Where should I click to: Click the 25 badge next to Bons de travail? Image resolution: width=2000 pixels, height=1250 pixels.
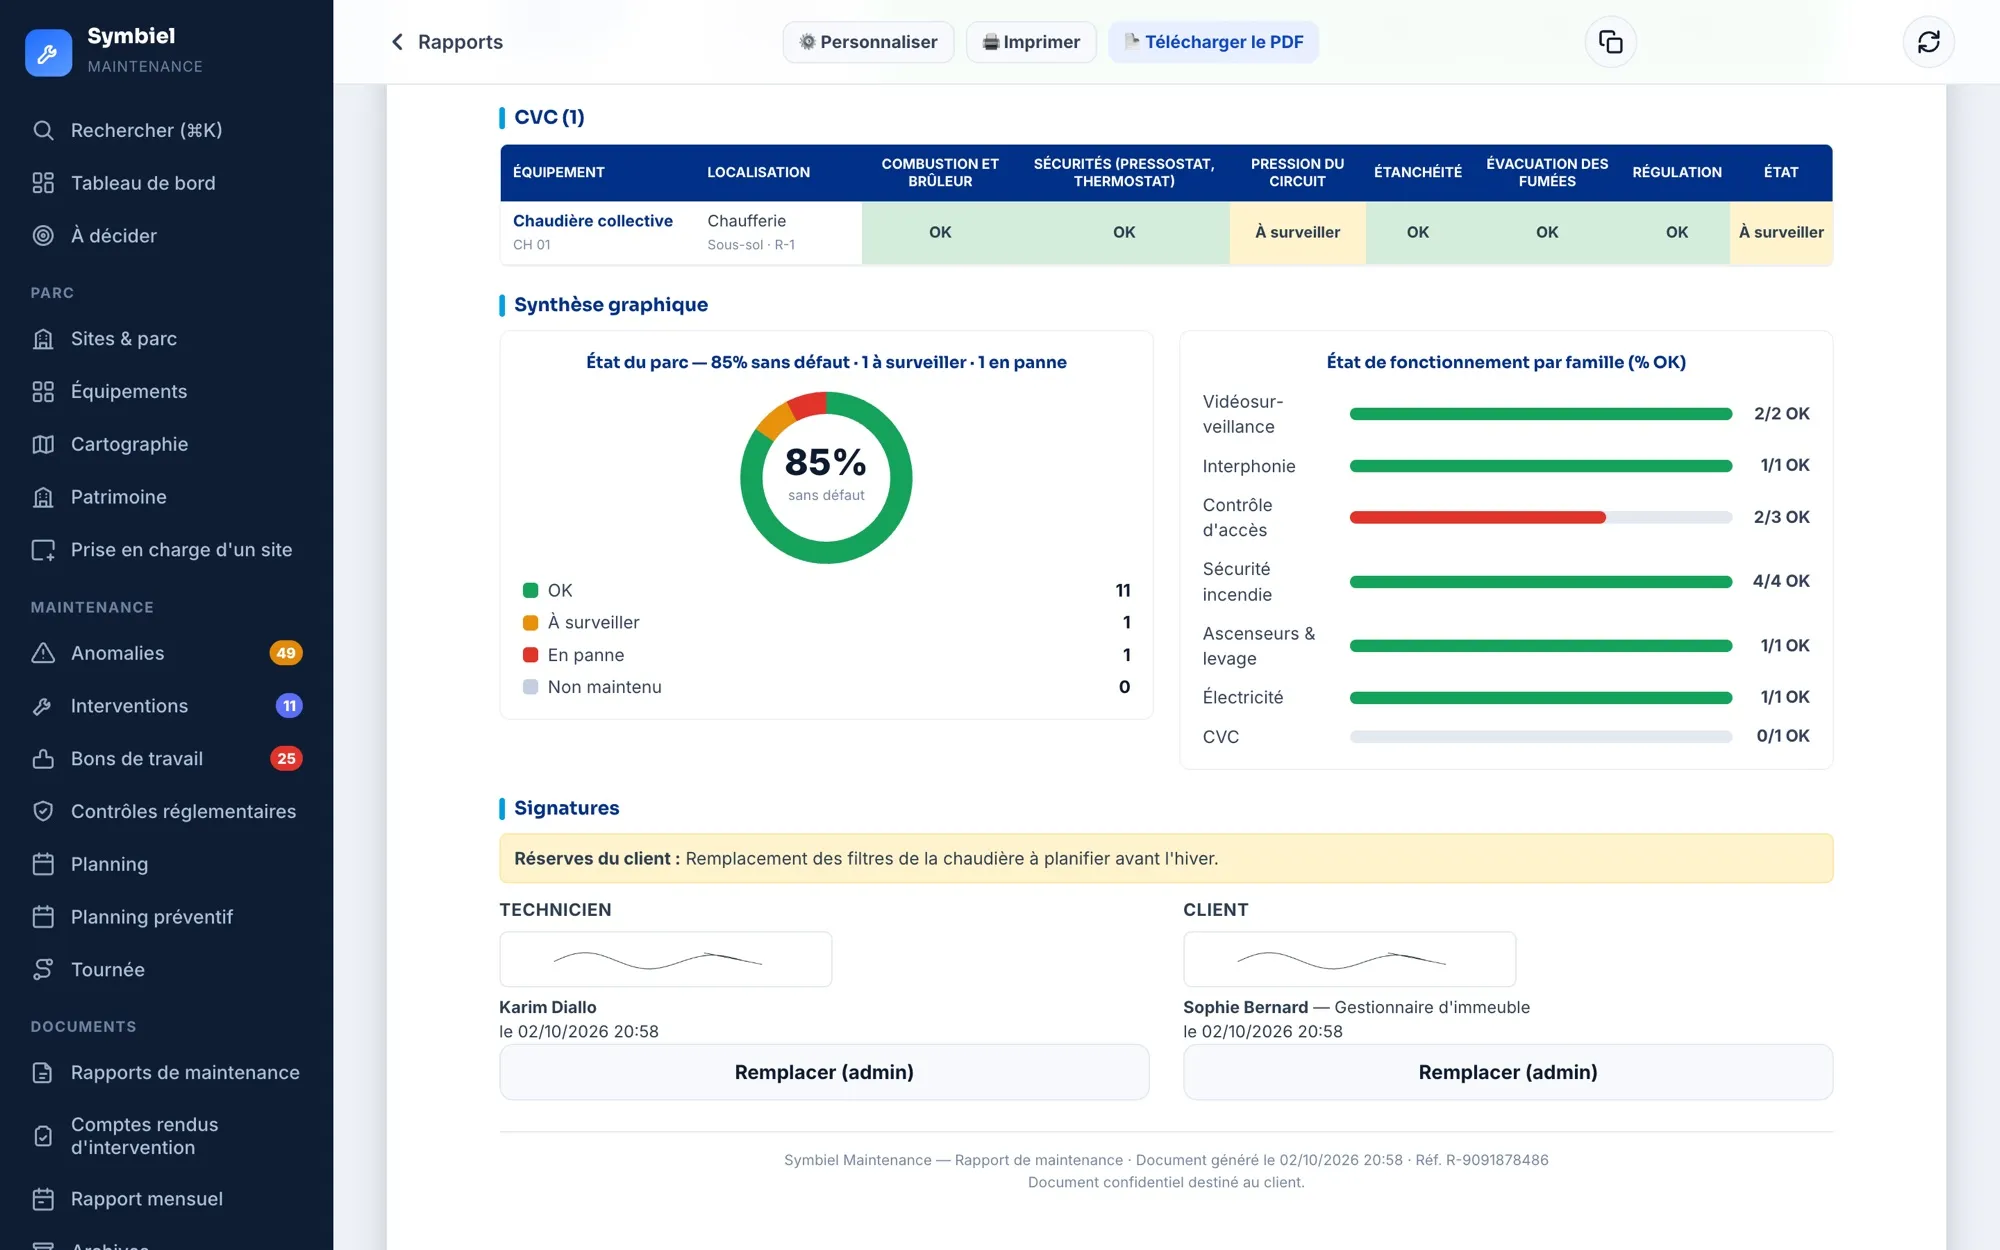(286, 759)
